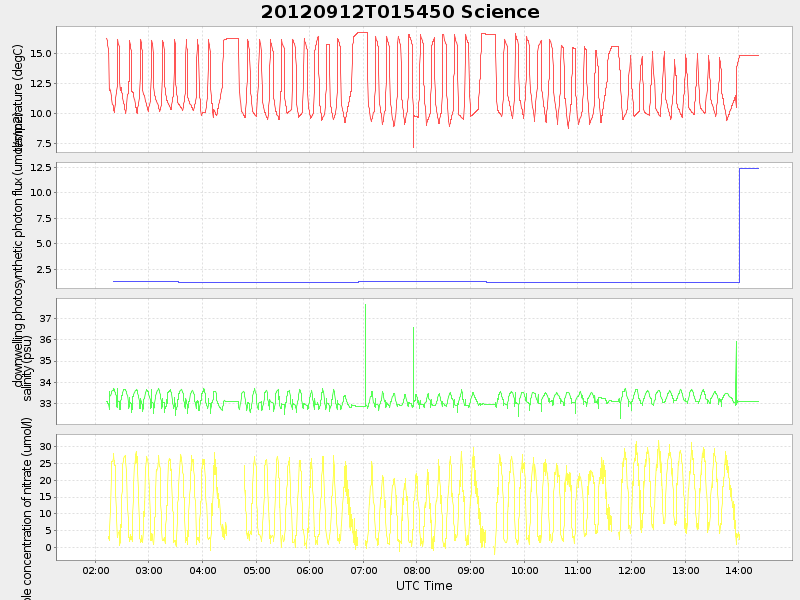Click the 30 tick on nitrate axis
Viewport: 800px width, 600px height.
pos(45,446)
